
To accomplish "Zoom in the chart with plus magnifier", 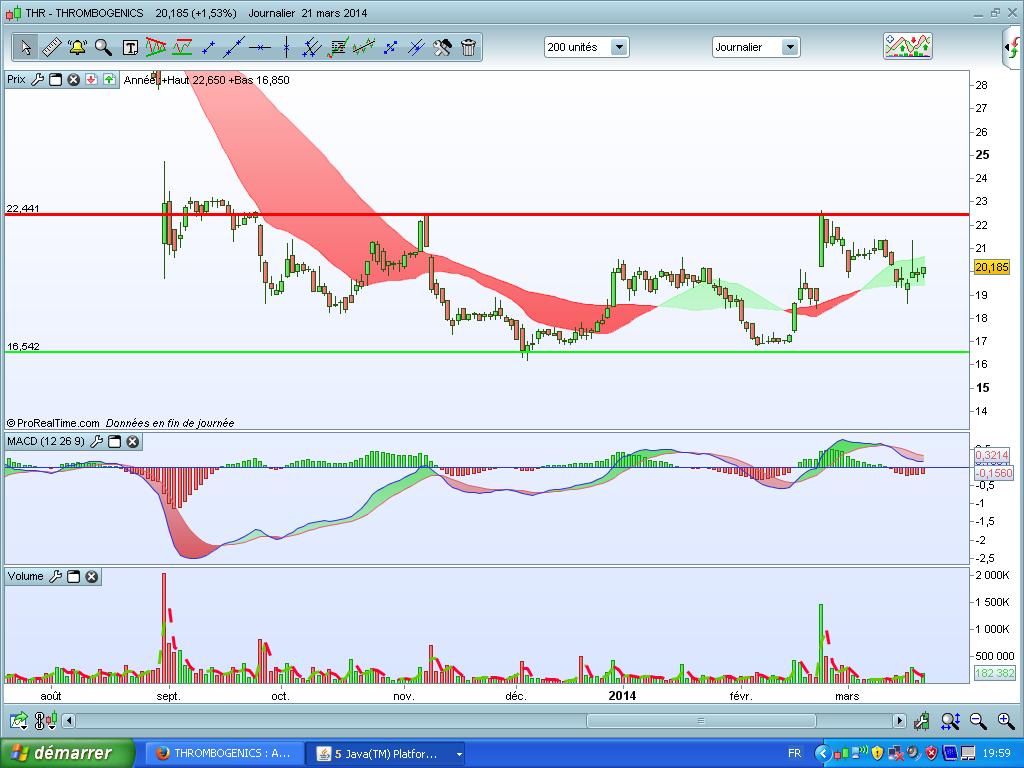I will [x=1006, y=721].
